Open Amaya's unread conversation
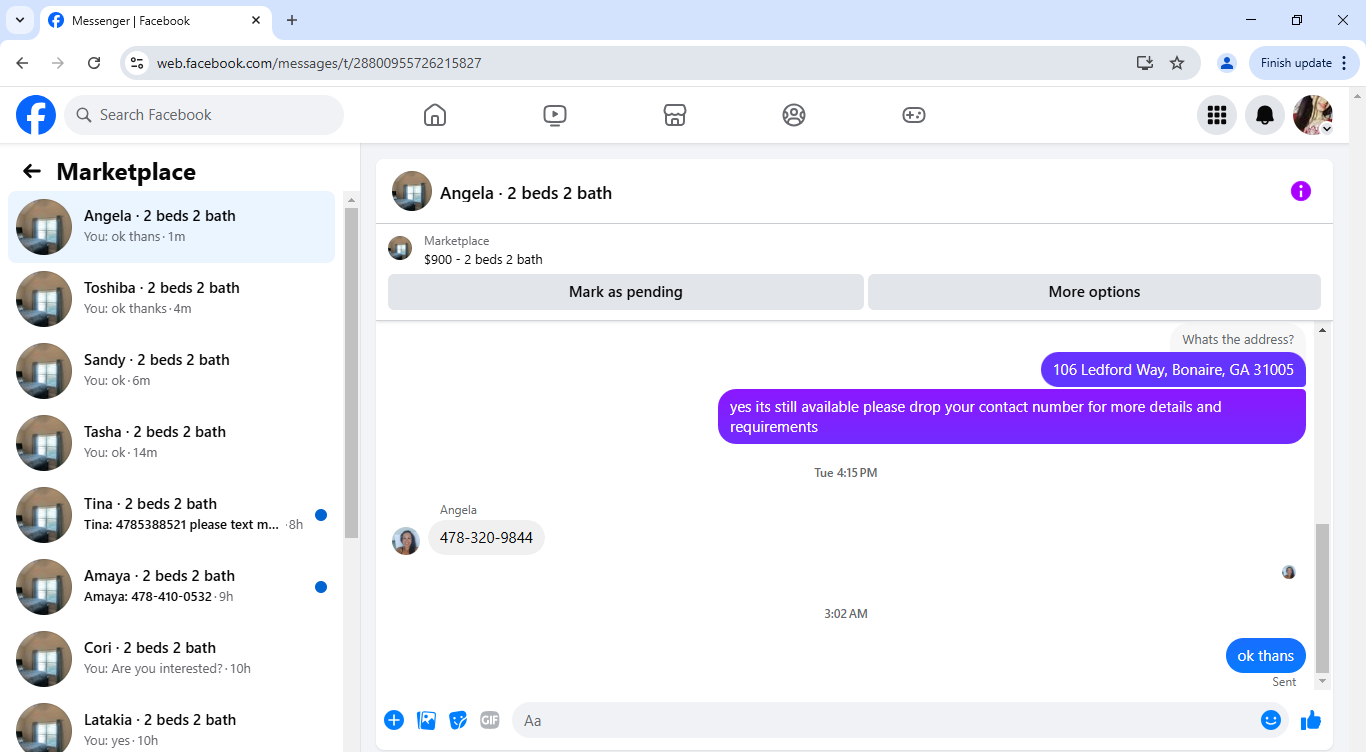This screenshot has height=752, width=1366. coord(171,587)
